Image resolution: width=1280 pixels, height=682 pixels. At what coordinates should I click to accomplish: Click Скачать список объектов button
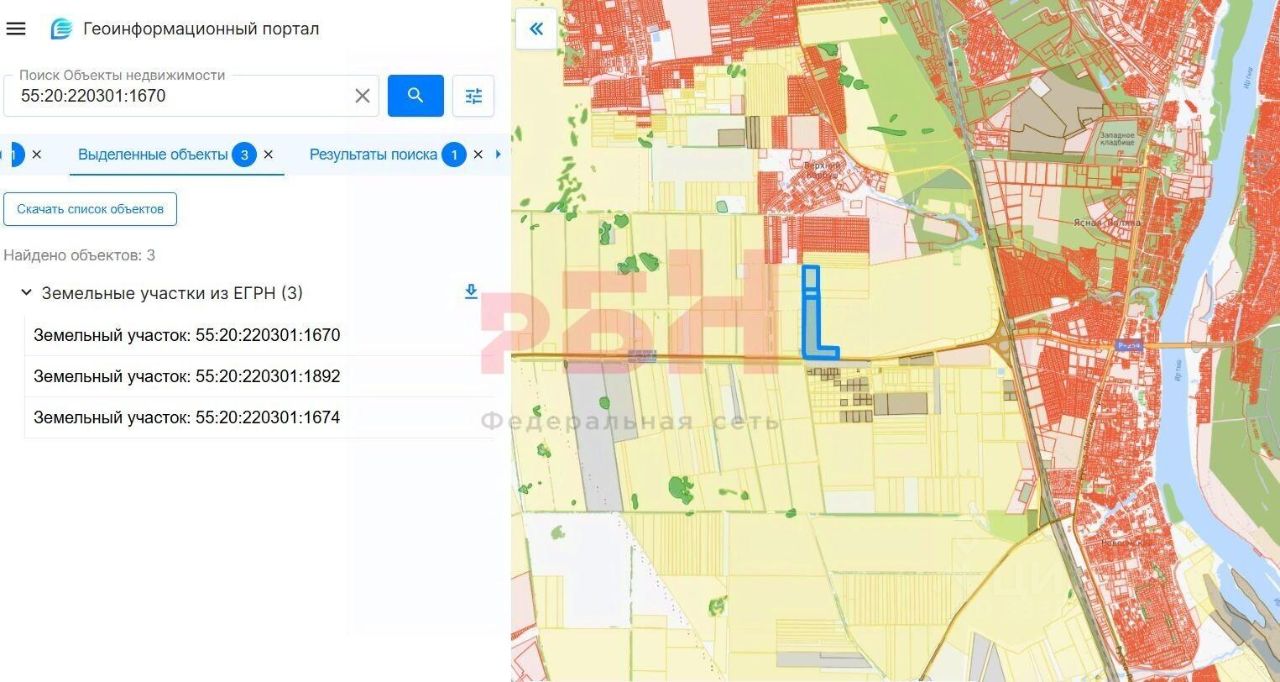click(90, 209)
